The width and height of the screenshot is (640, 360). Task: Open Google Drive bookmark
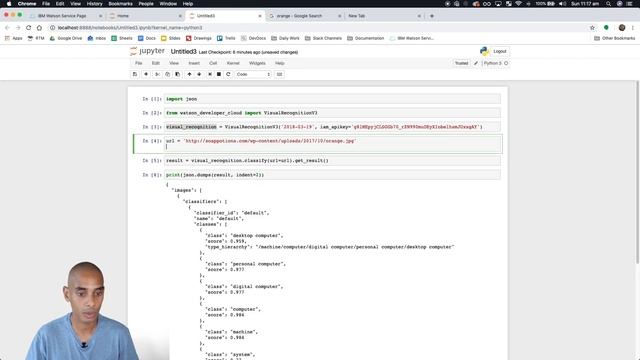click(66, 38)
